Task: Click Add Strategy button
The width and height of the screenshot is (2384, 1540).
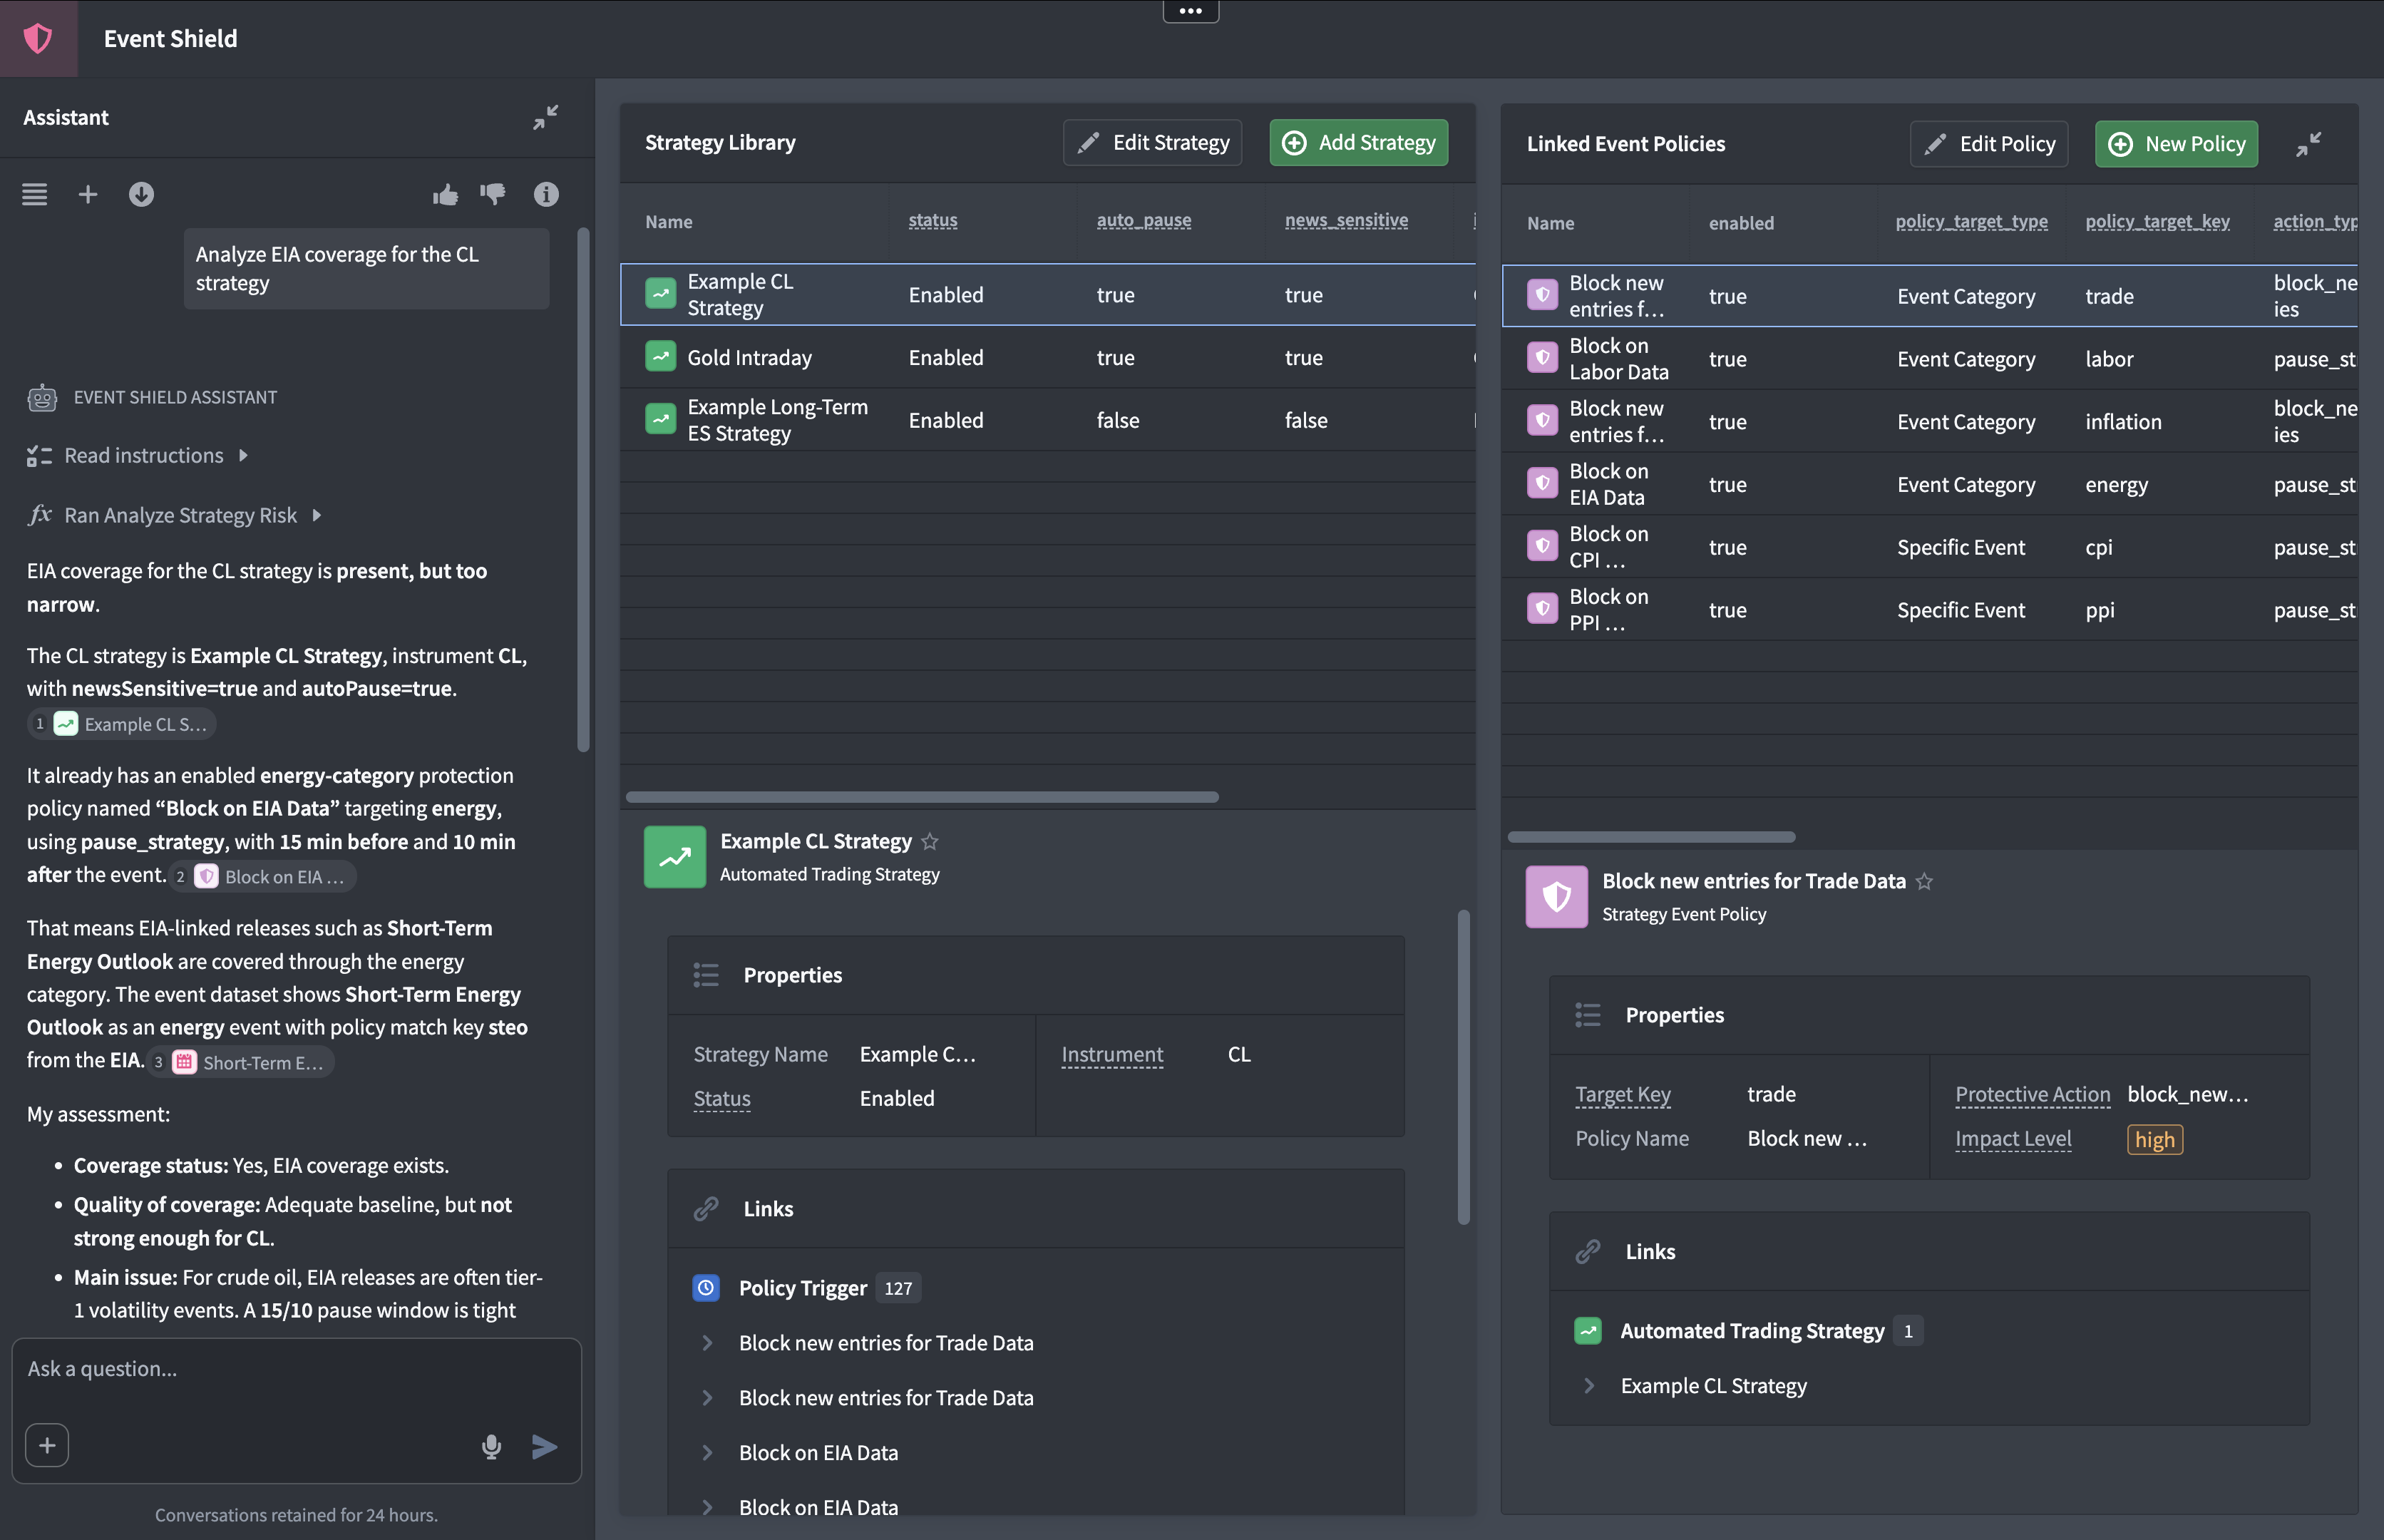Action: [1358, 143]
